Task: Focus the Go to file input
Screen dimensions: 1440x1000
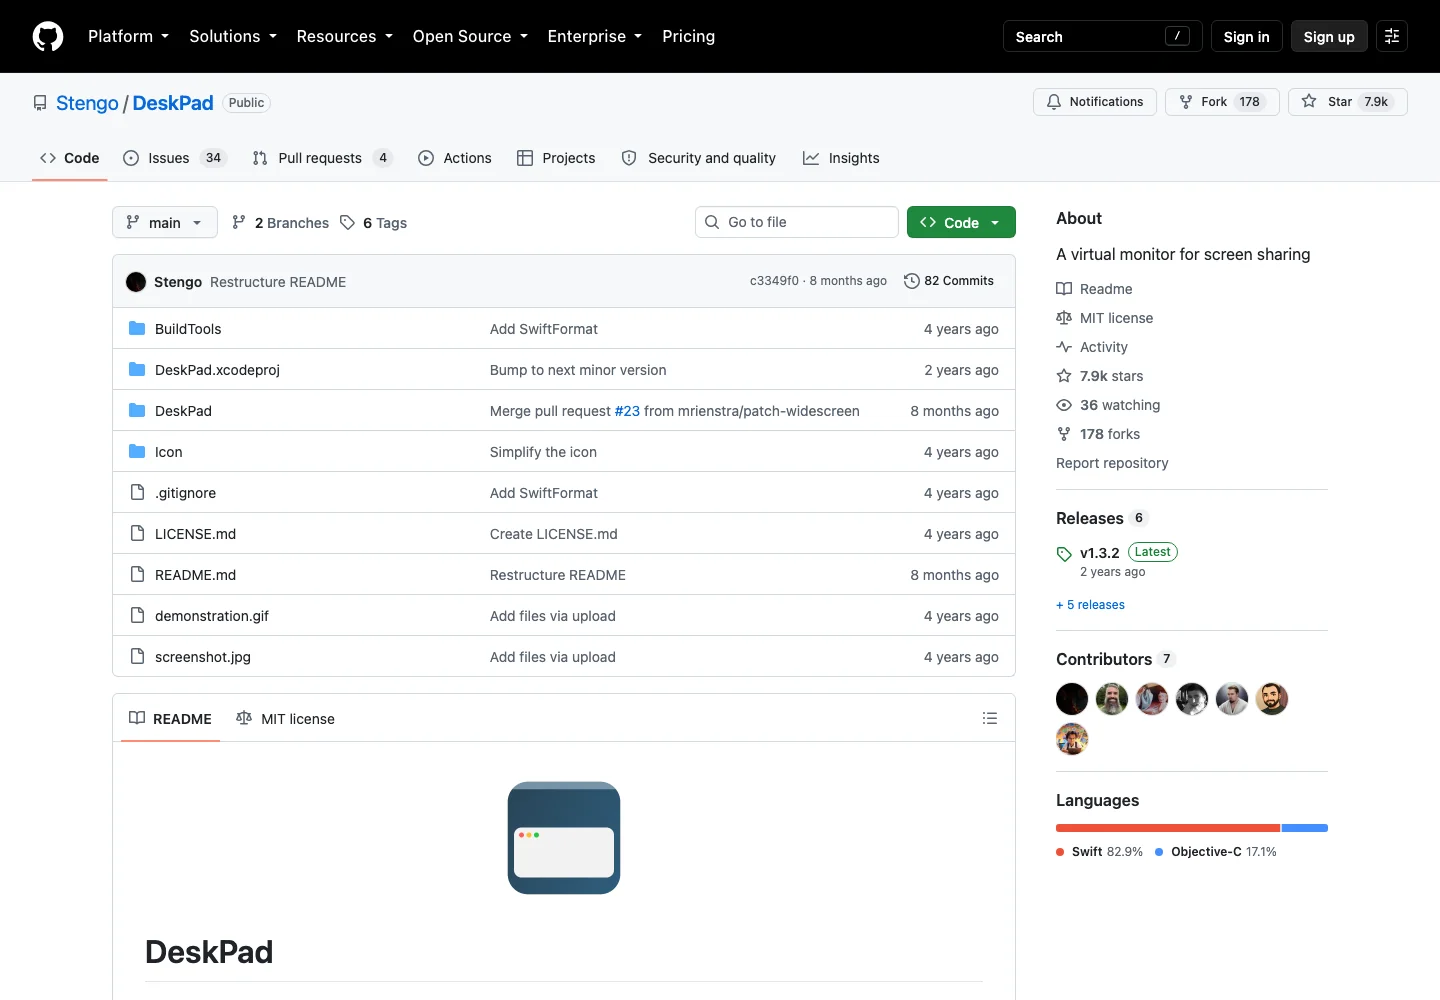Action: tap(797, 222)
